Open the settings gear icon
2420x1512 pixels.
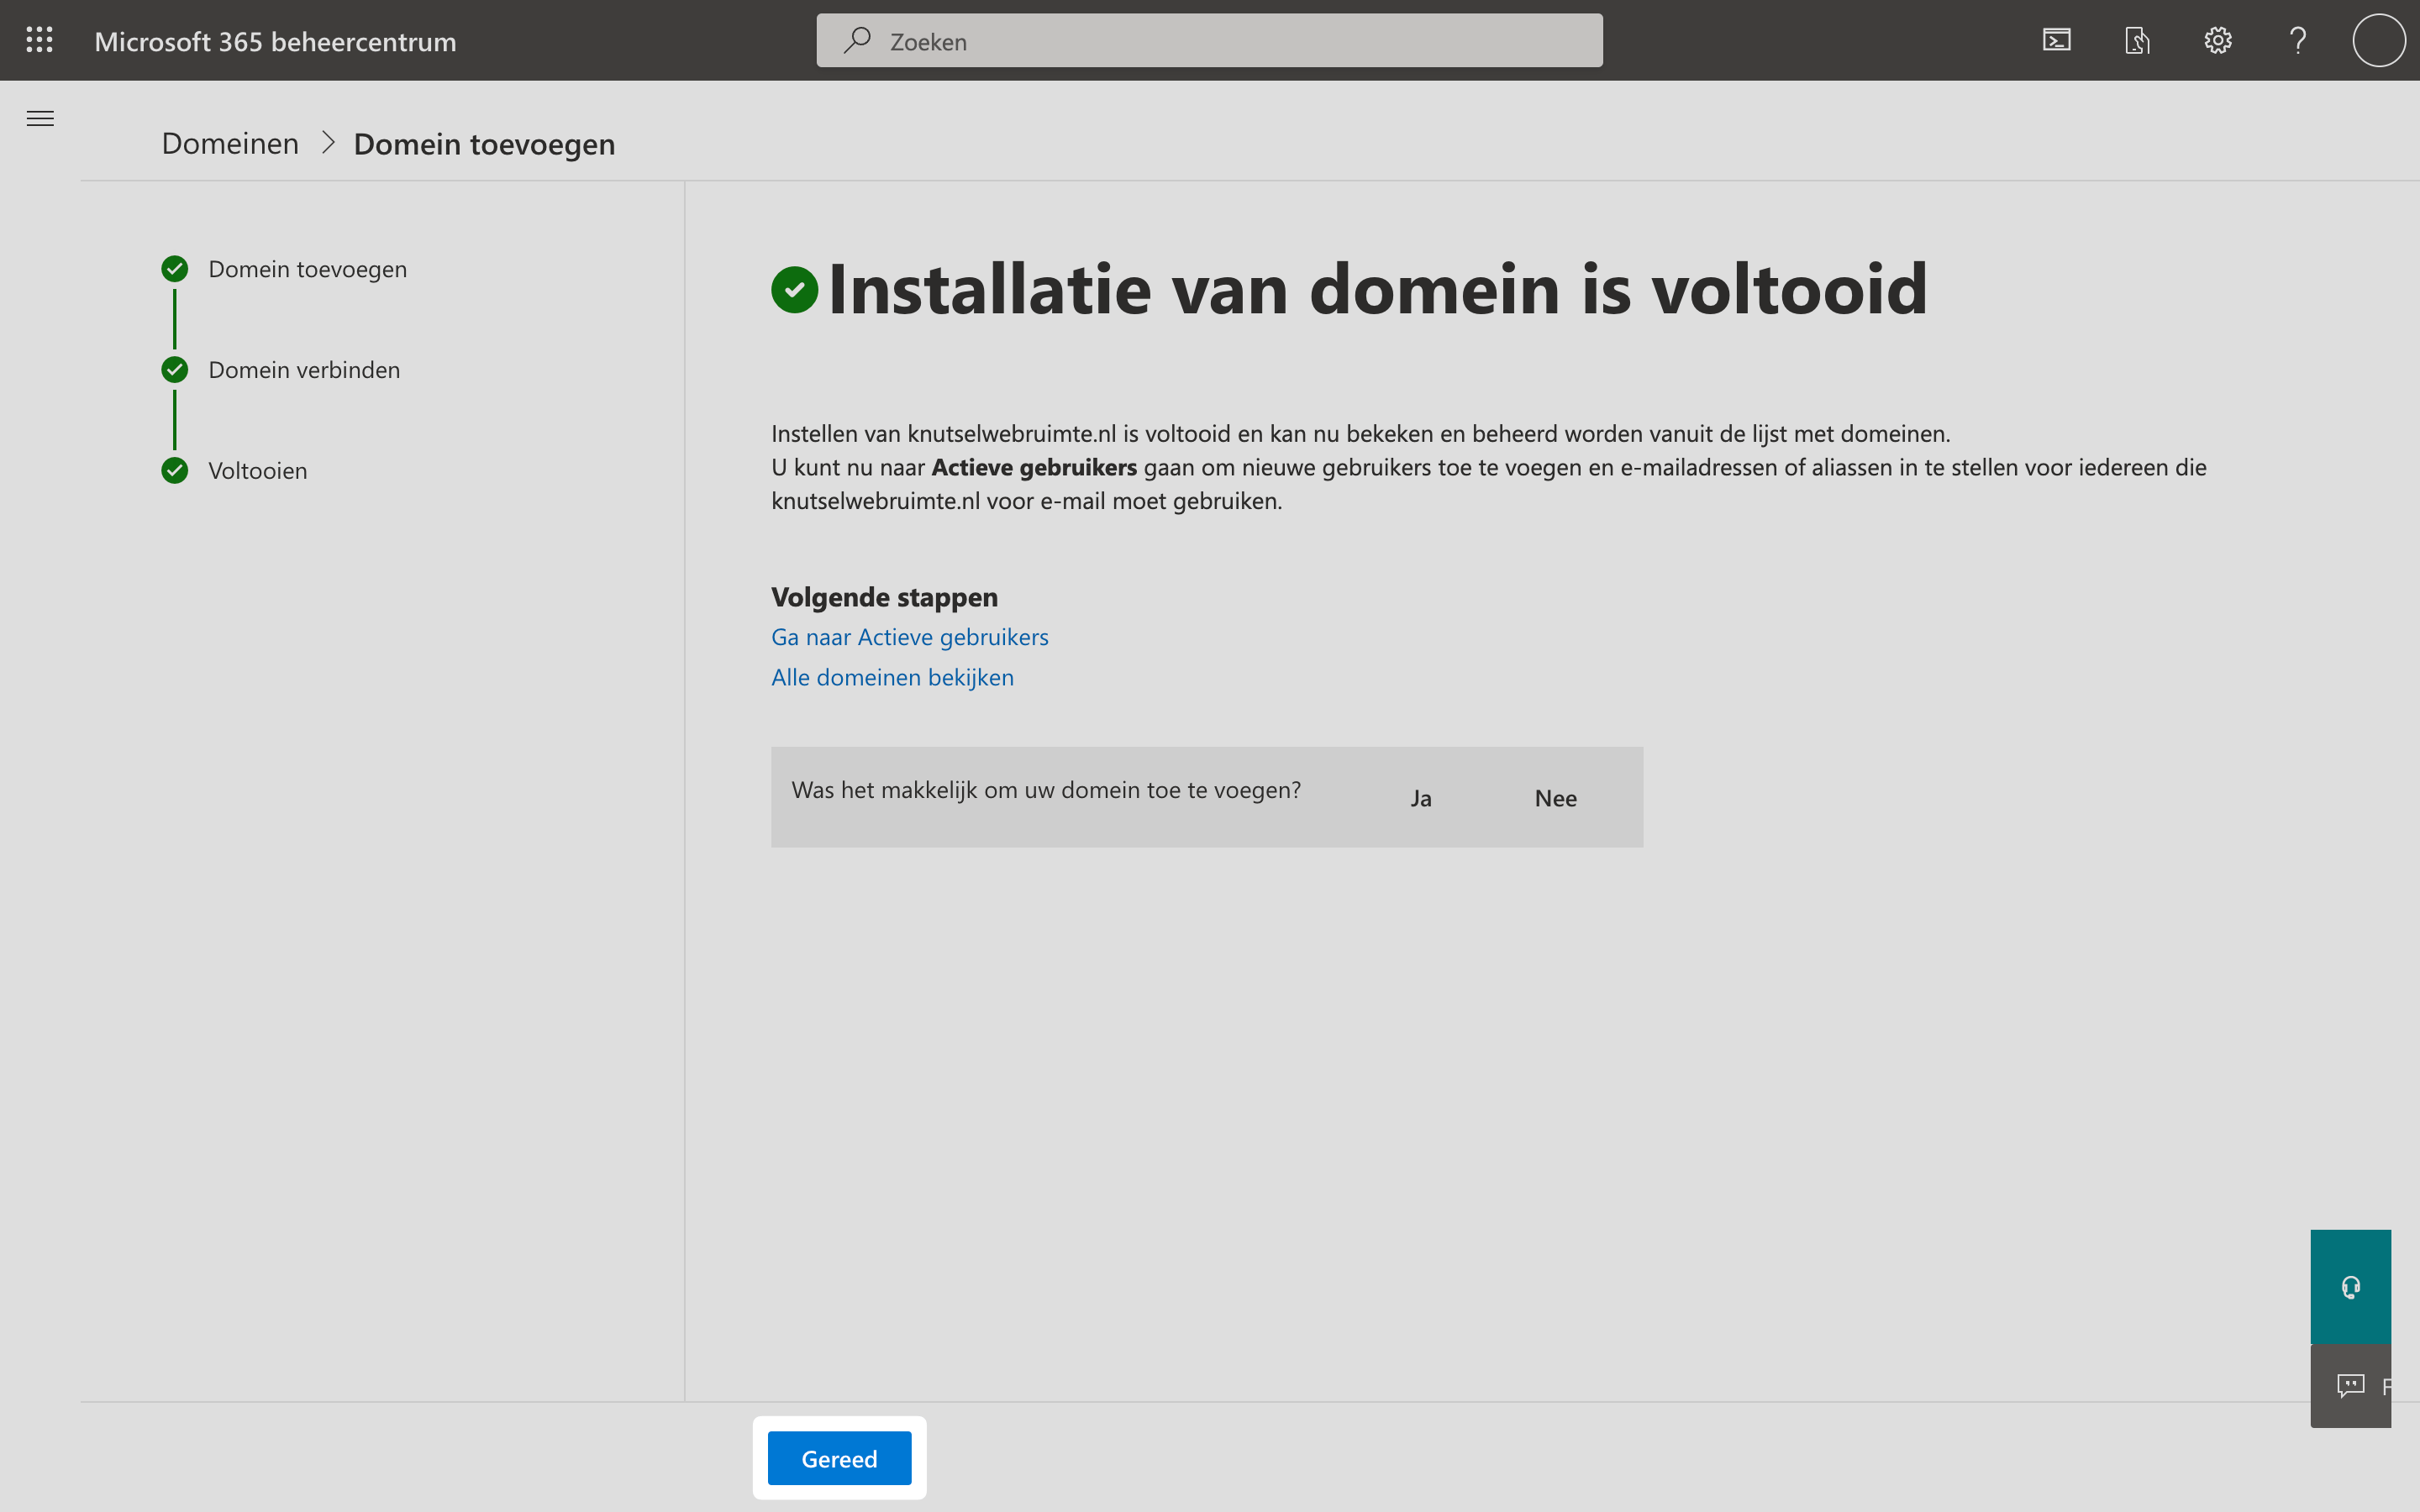pos(2218,40)
